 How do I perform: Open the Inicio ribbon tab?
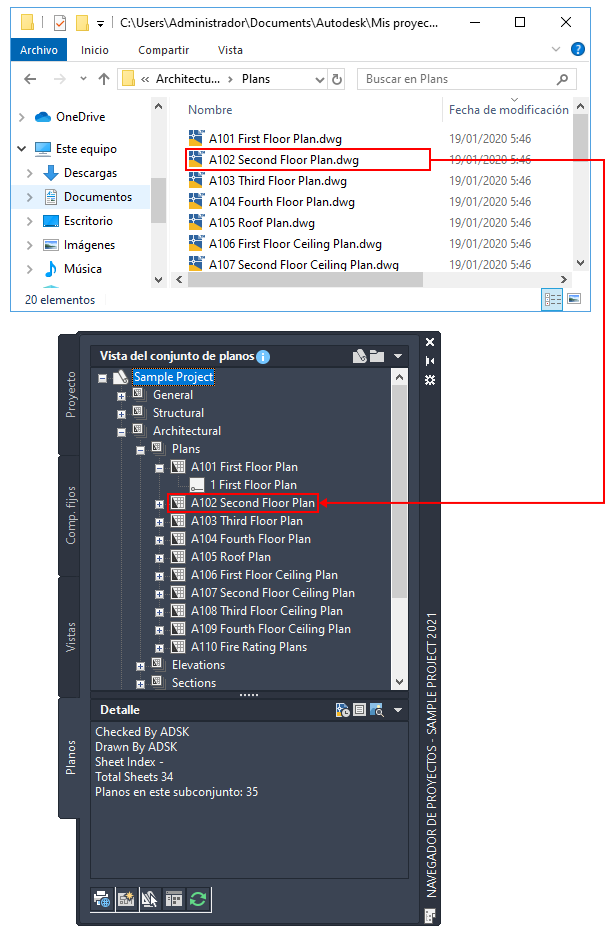(x=95, y=50)
